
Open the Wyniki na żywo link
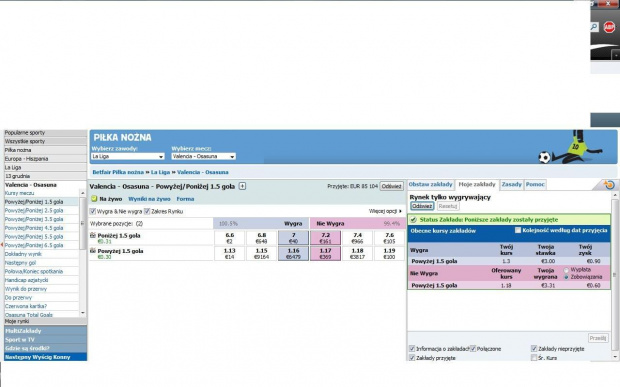tap(149, 199)
